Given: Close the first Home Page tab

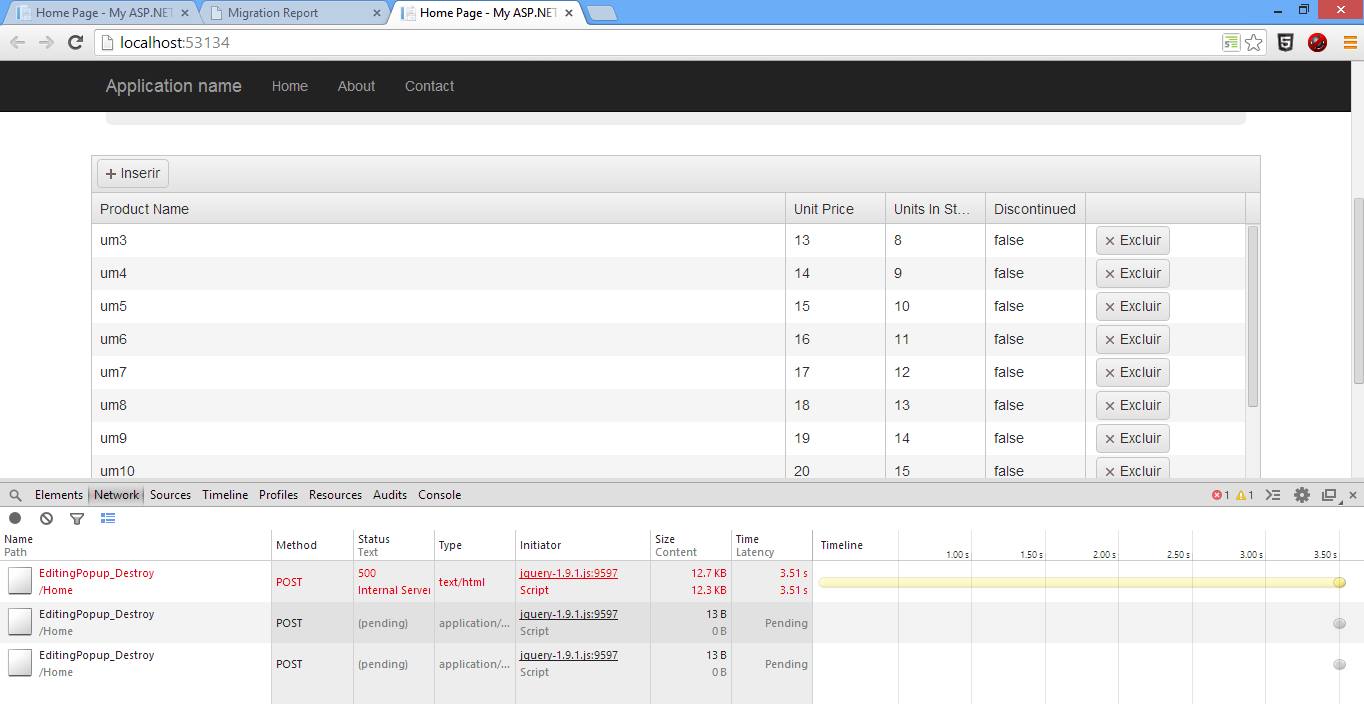Looking at the screenshot, I should 185,13.
